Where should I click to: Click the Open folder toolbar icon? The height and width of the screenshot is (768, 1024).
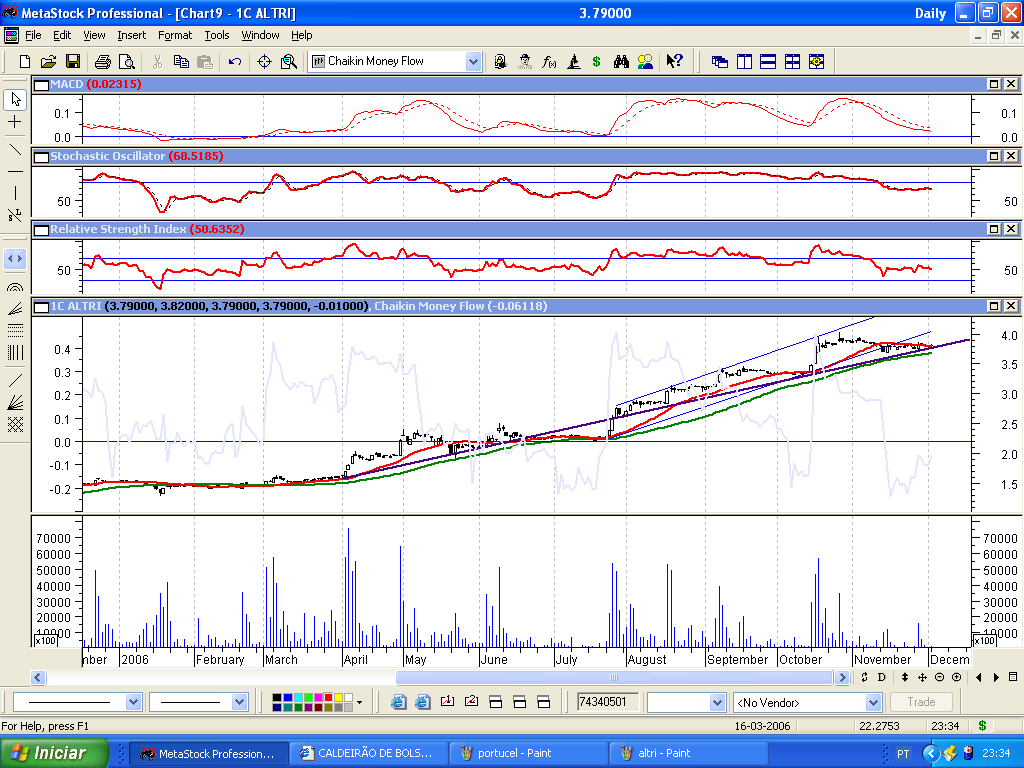(x=48, y=61)
